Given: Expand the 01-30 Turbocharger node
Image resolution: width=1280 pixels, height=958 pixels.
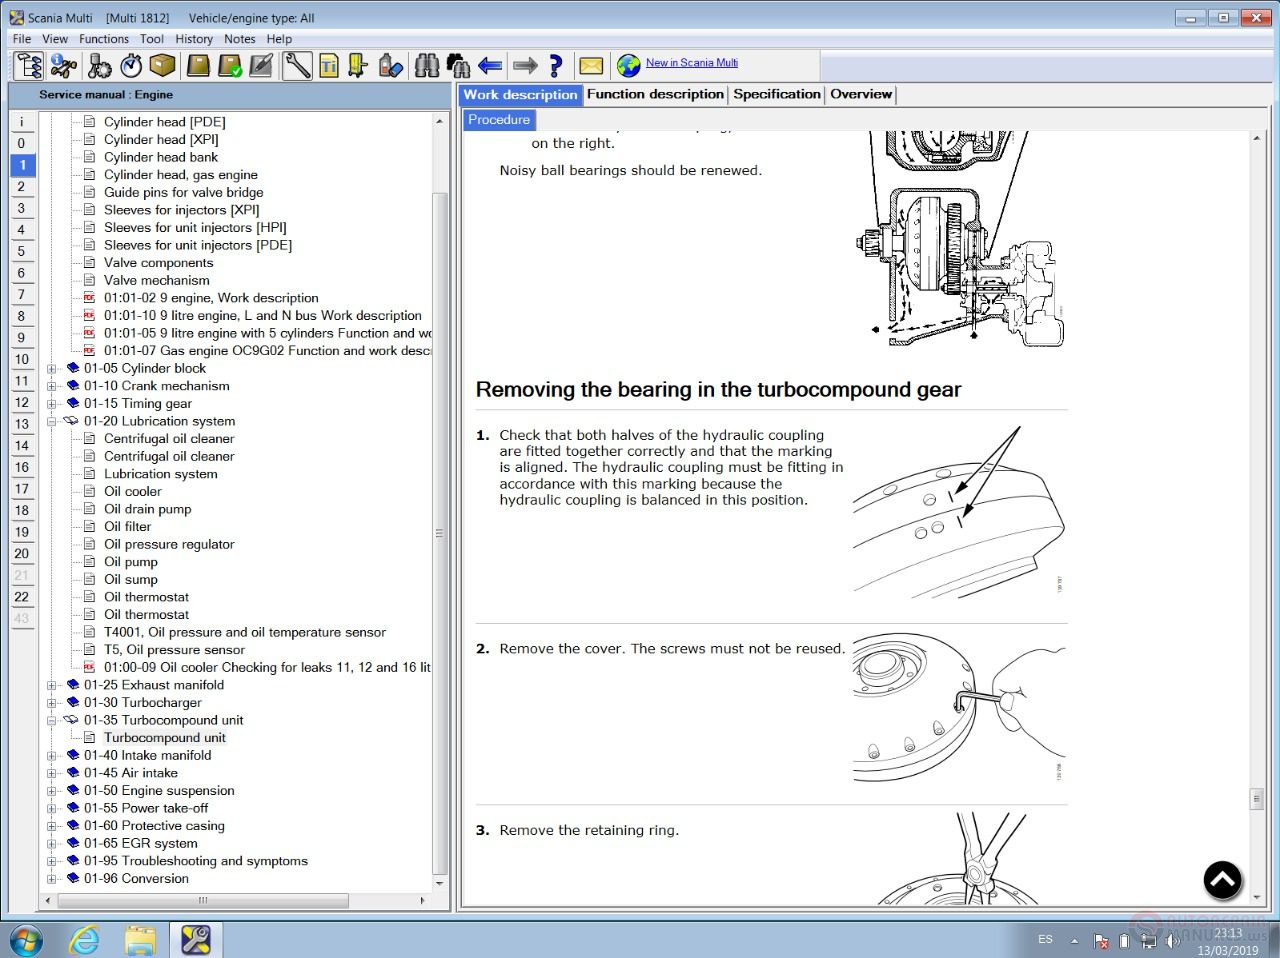Looking at the screenshot, I should pyautogui.click(x=52, y=703).
